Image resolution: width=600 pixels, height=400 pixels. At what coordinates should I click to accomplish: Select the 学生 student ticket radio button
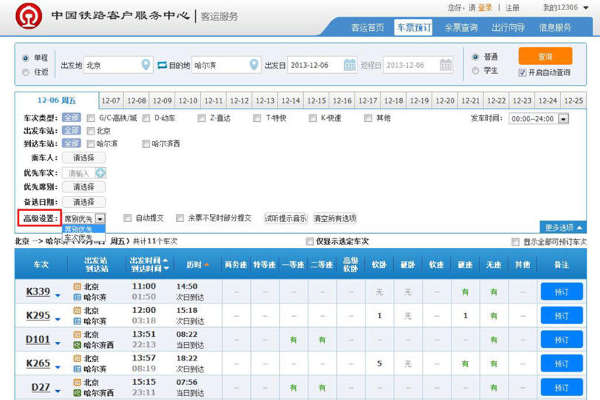point(476,71)
